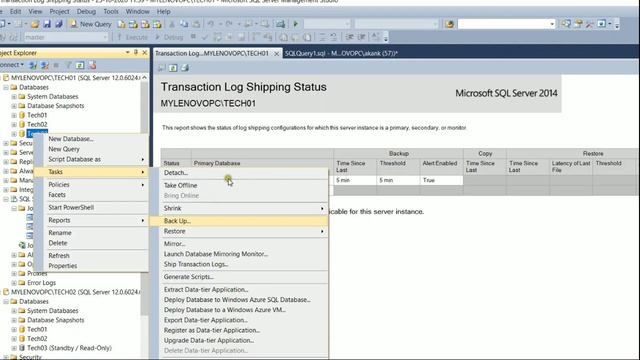Click the Analysis Services XMLA Query icon
The width and height of the screenshot is (640, 360).
[x=157, y=24]
